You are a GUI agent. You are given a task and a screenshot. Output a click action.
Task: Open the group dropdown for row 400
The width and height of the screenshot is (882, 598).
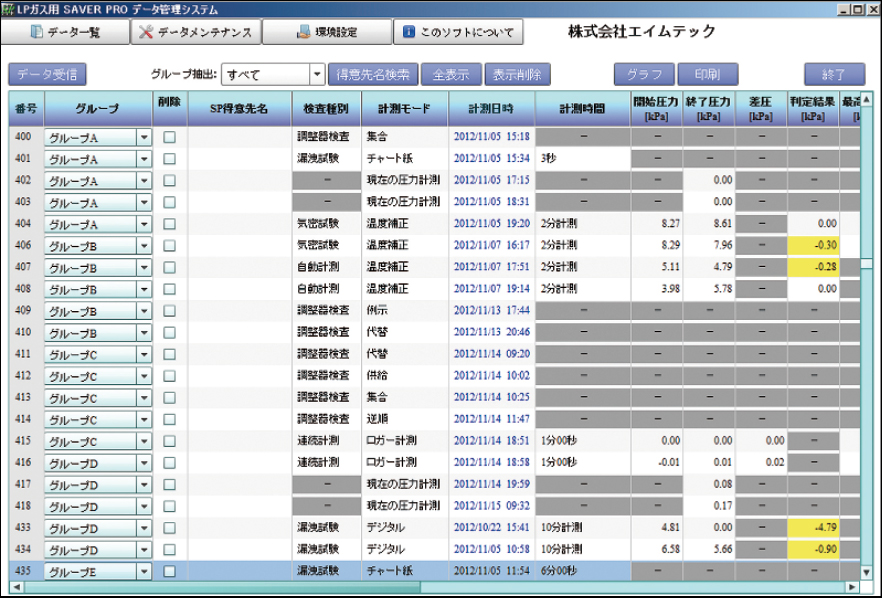click(x=144, y=137)
